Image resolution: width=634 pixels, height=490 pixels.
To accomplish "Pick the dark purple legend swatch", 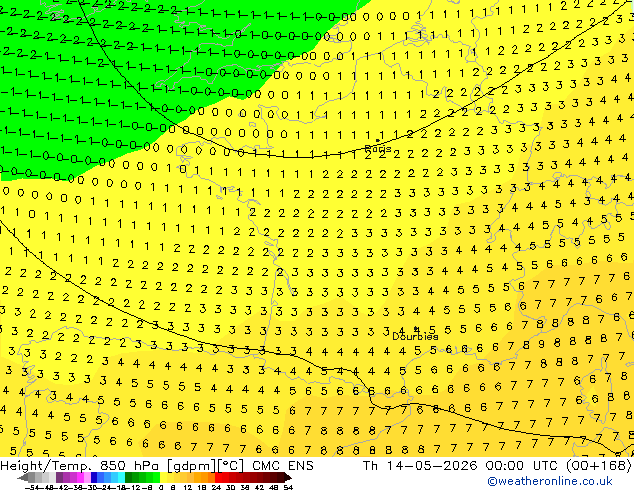I will point(59,477).
